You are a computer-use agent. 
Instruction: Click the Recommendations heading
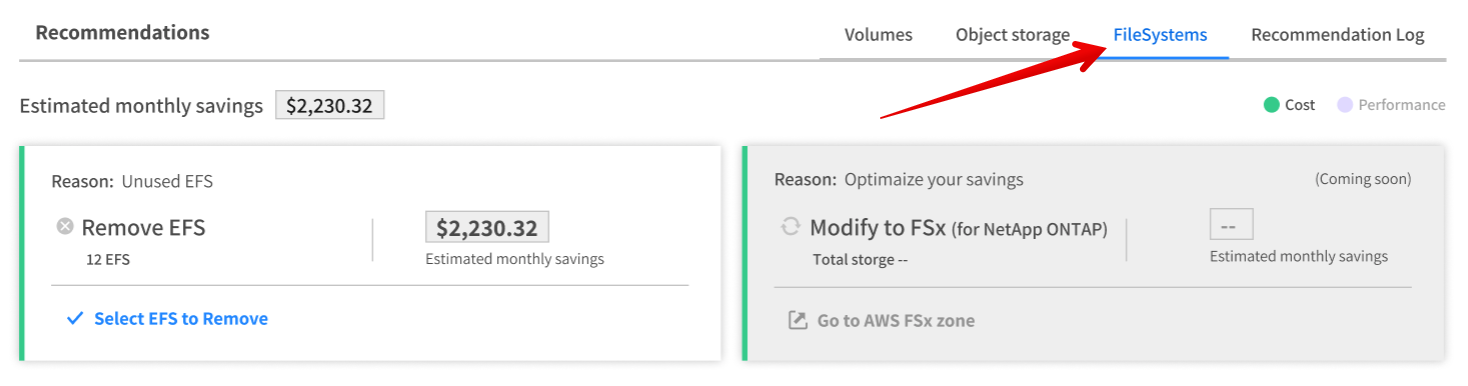coord(123,32)
